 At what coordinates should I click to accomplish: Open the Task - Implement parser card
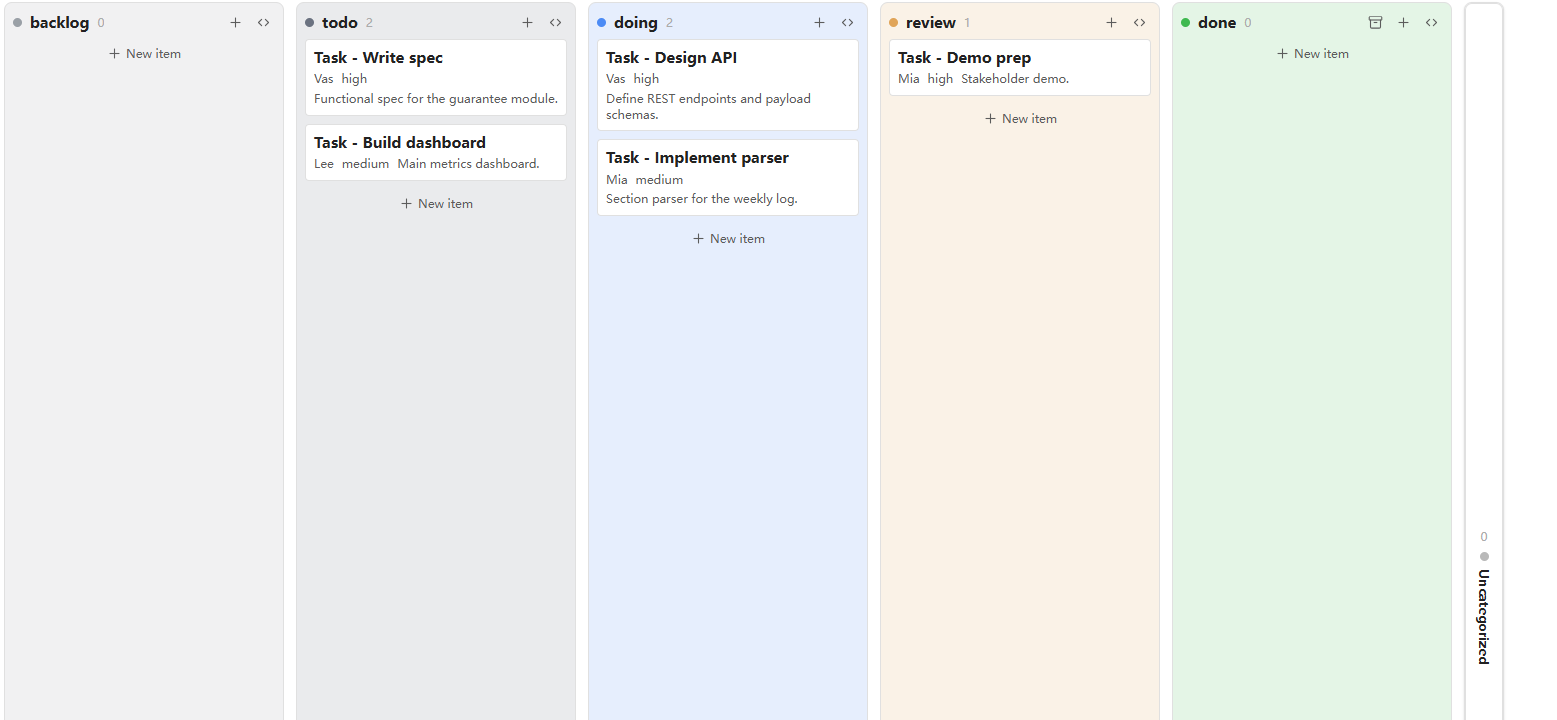pyautogui.click(x=728, y=178)
